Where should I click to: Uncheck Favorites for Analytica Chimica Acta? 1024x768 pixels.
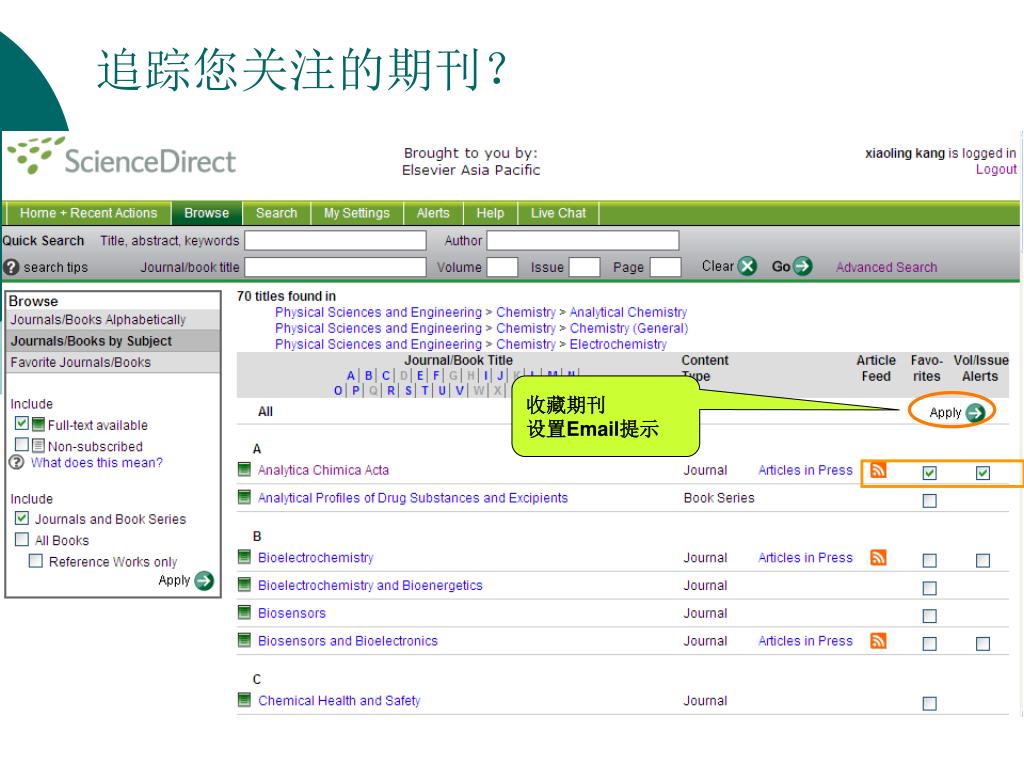point(929,473)
